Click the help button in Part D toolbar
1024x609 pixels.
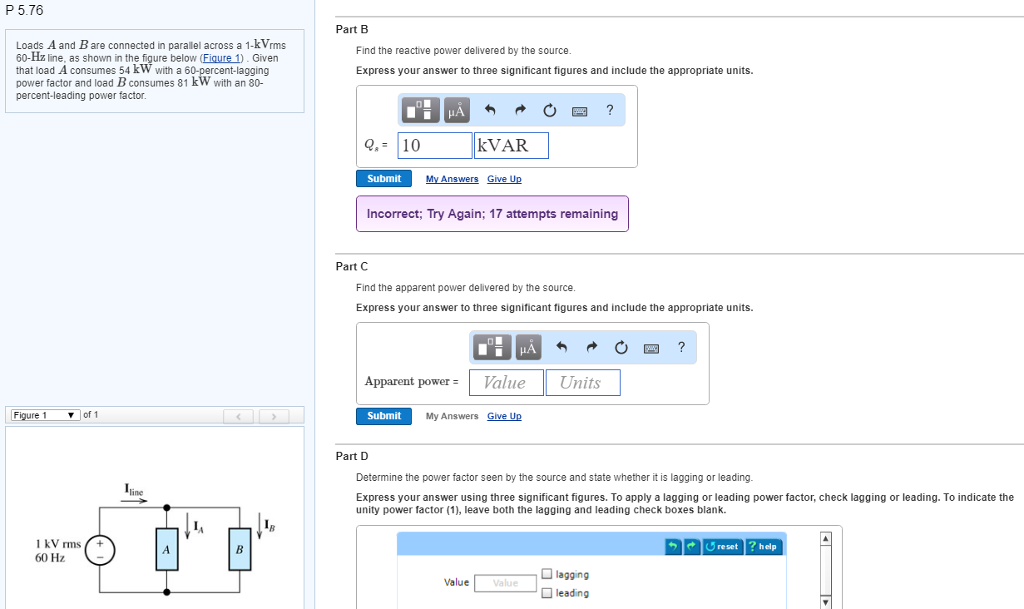pos(764,546)
